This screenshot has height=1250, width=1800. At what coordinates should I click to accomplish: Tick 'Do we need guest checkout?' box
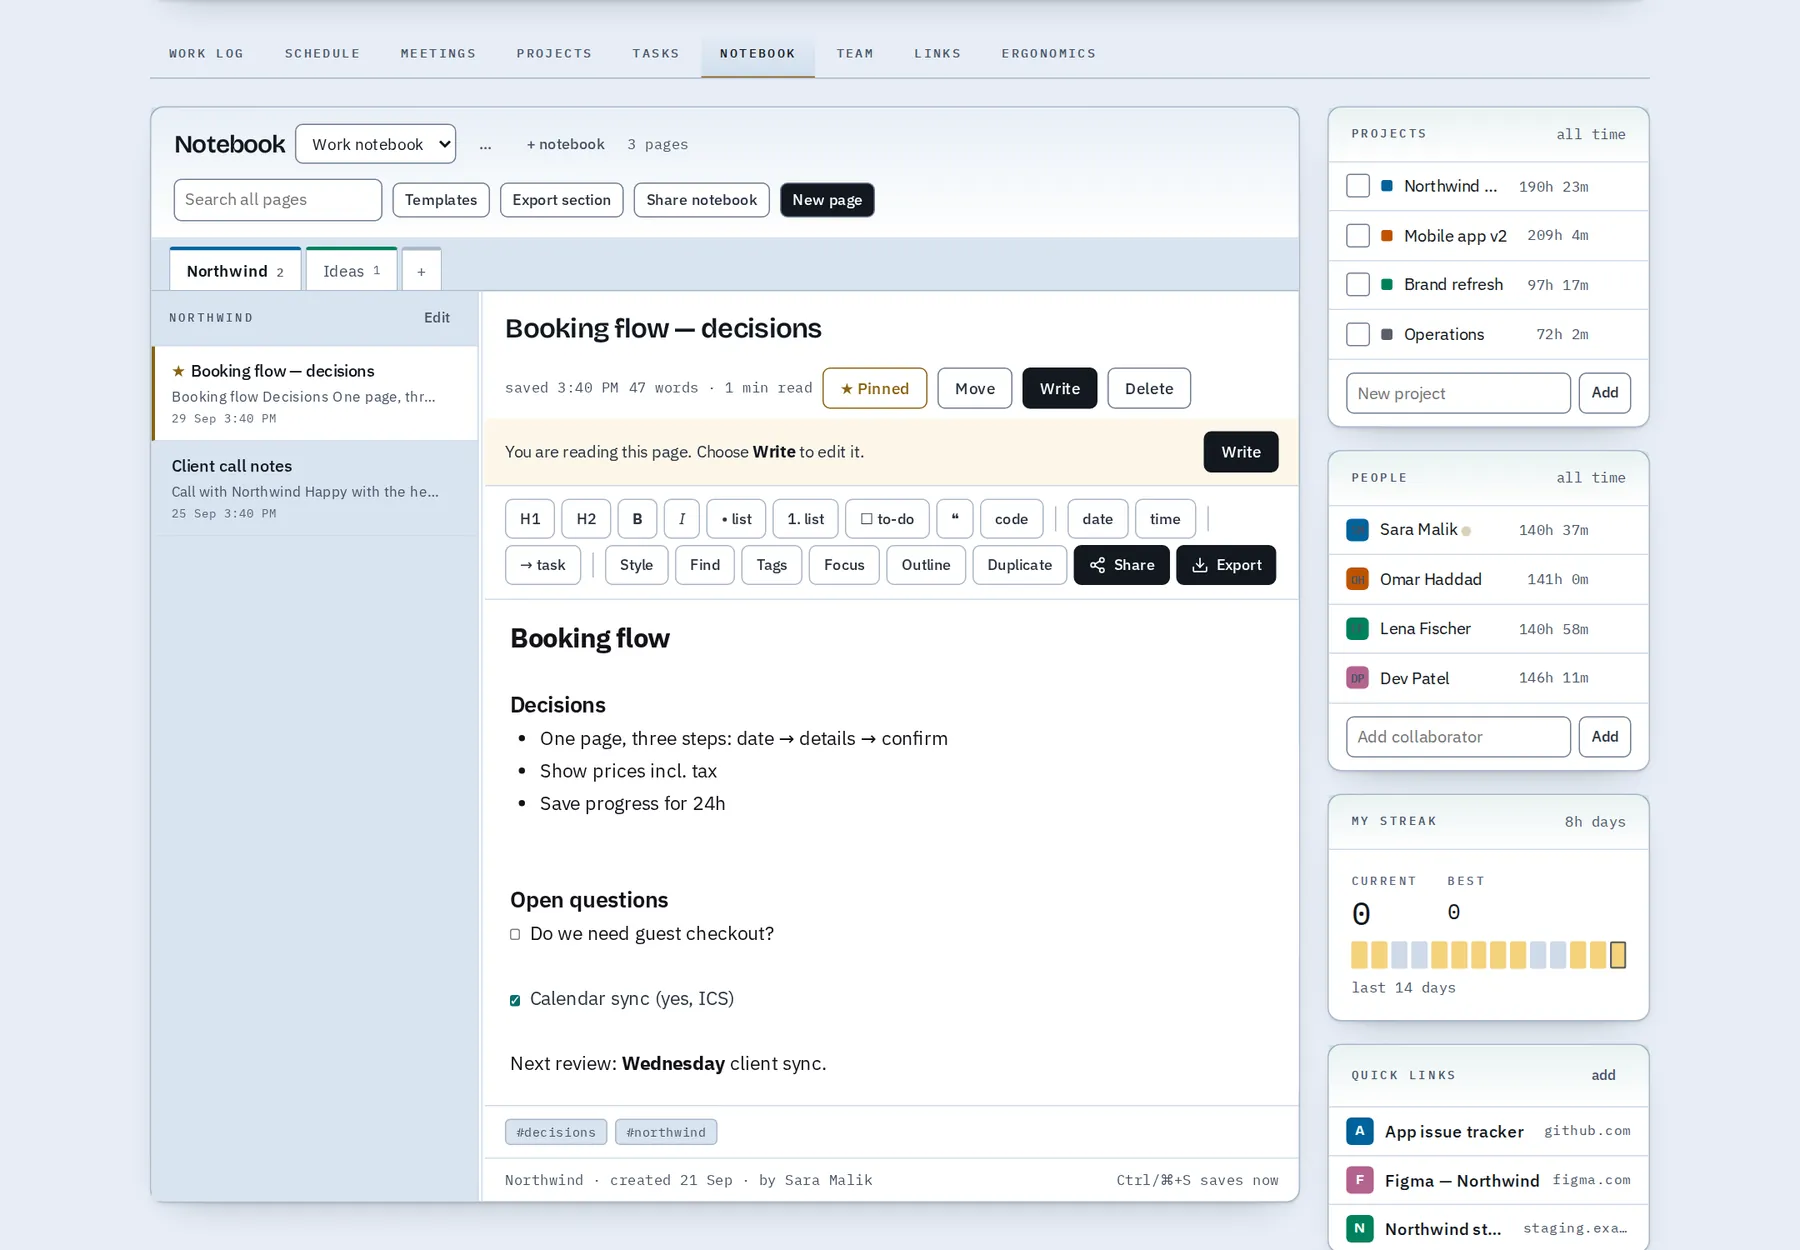515,934
